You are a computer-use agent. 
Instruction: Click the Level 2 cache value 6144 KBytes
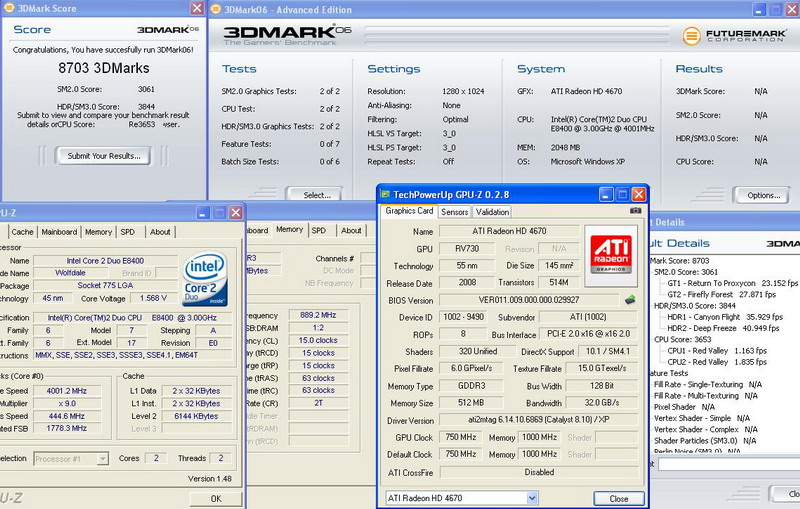[x=196, y=416]
